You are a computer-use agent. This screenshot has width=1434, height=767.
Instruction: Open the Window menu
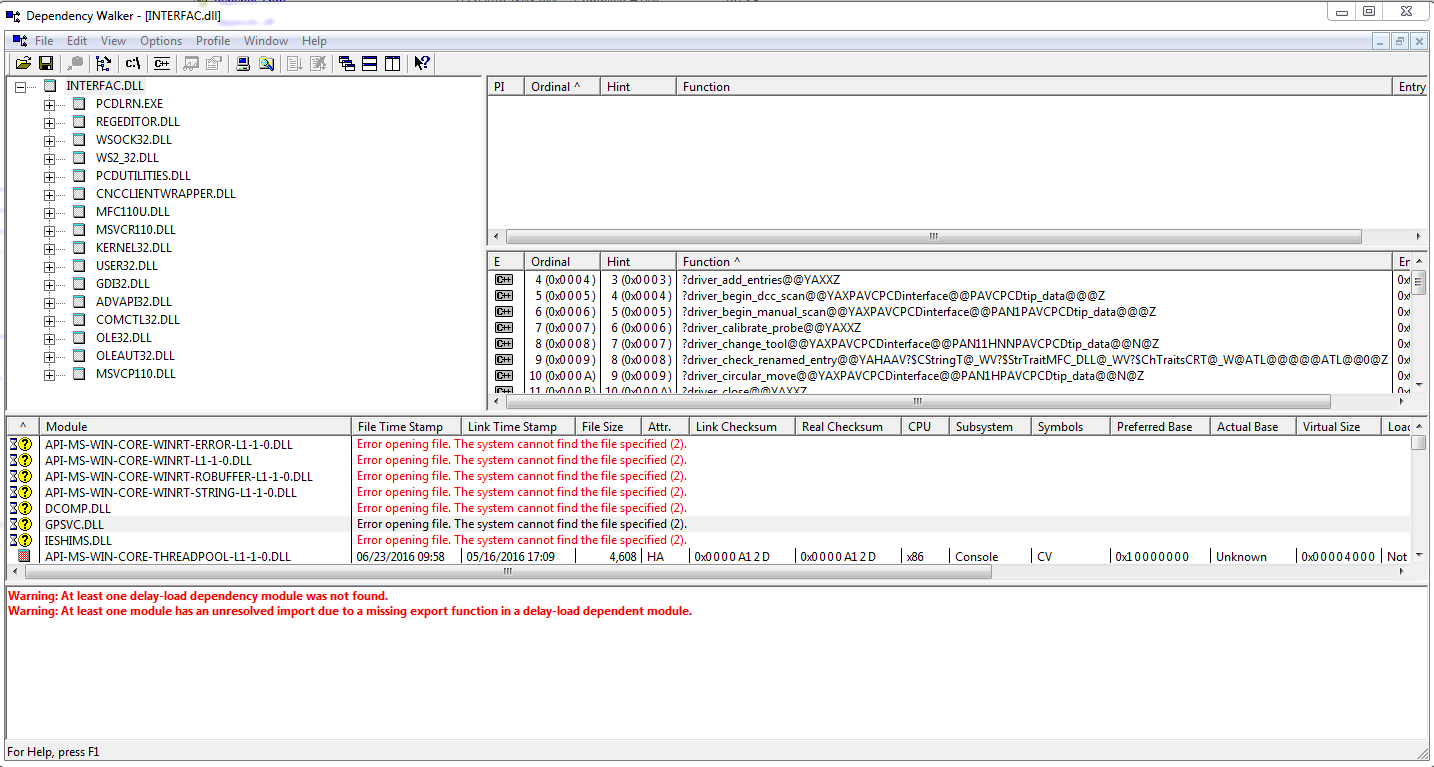tap(266, 41)
